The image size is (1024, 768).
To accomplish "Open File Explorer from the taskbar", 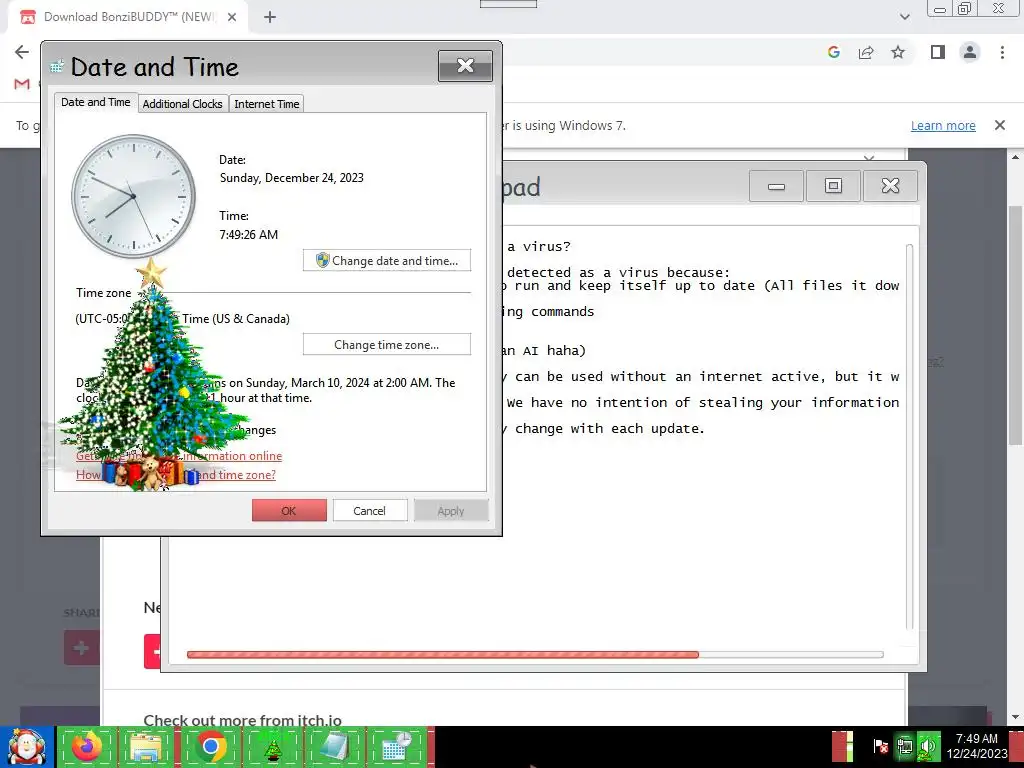I will [x=147, y=746].
